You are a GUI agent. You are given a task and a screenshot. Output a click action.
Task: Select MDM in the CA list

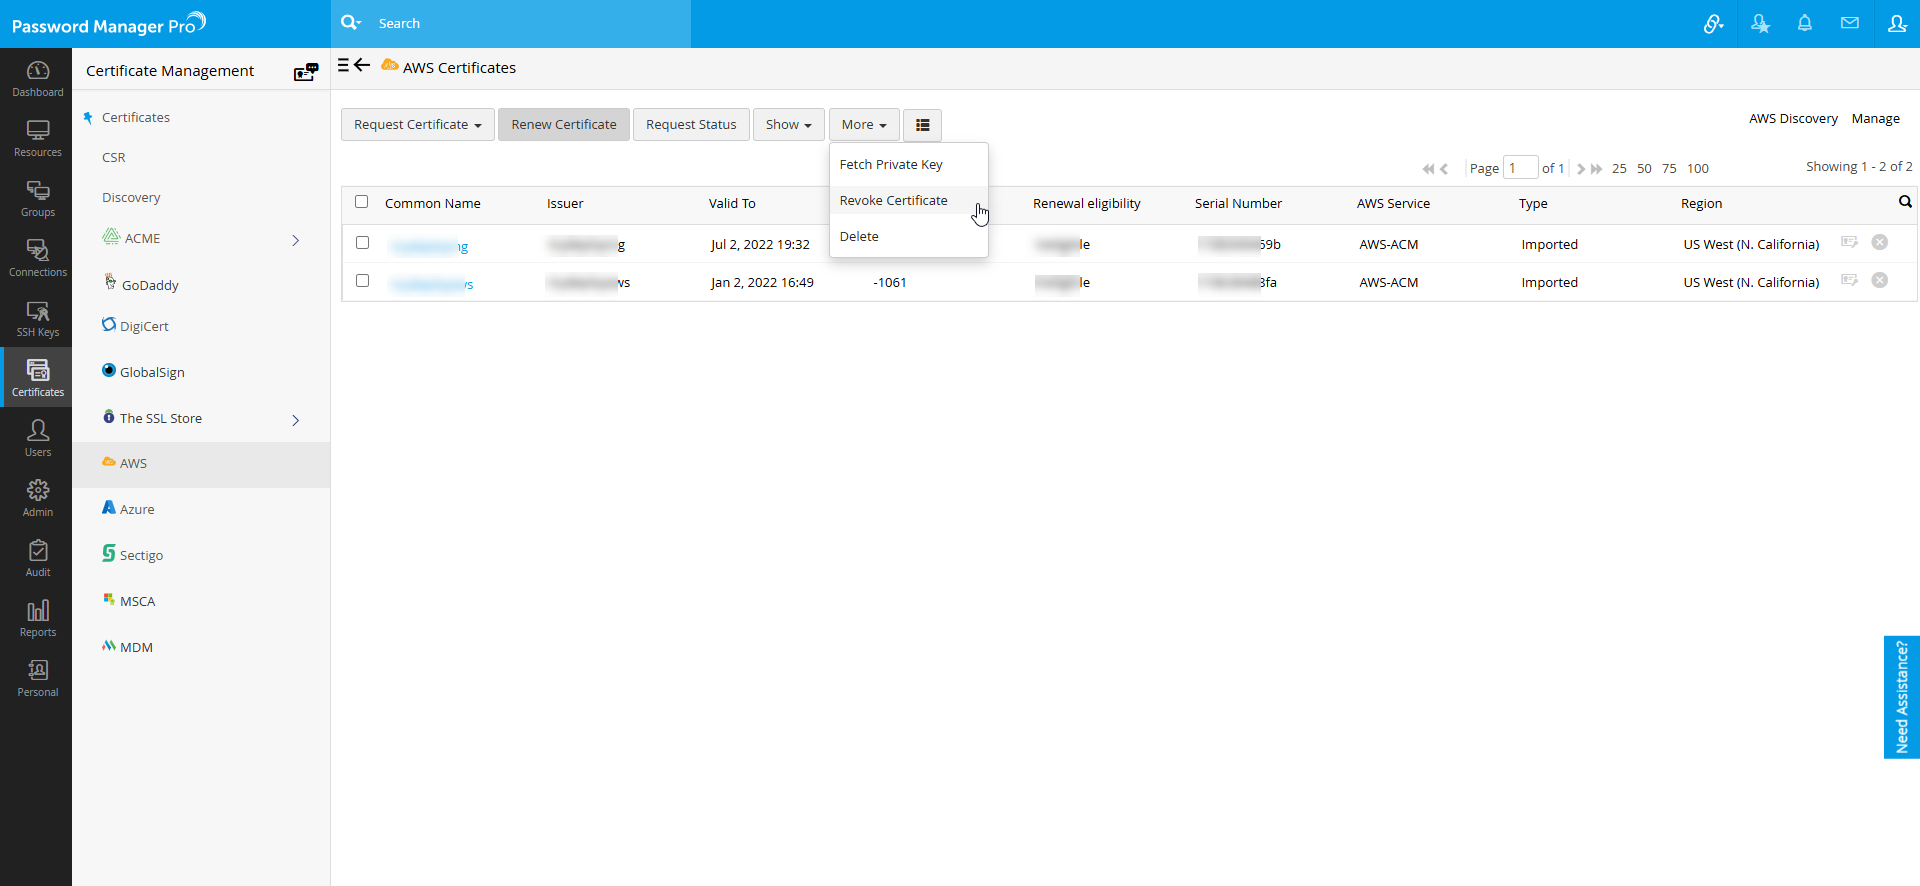pos(136,647)
